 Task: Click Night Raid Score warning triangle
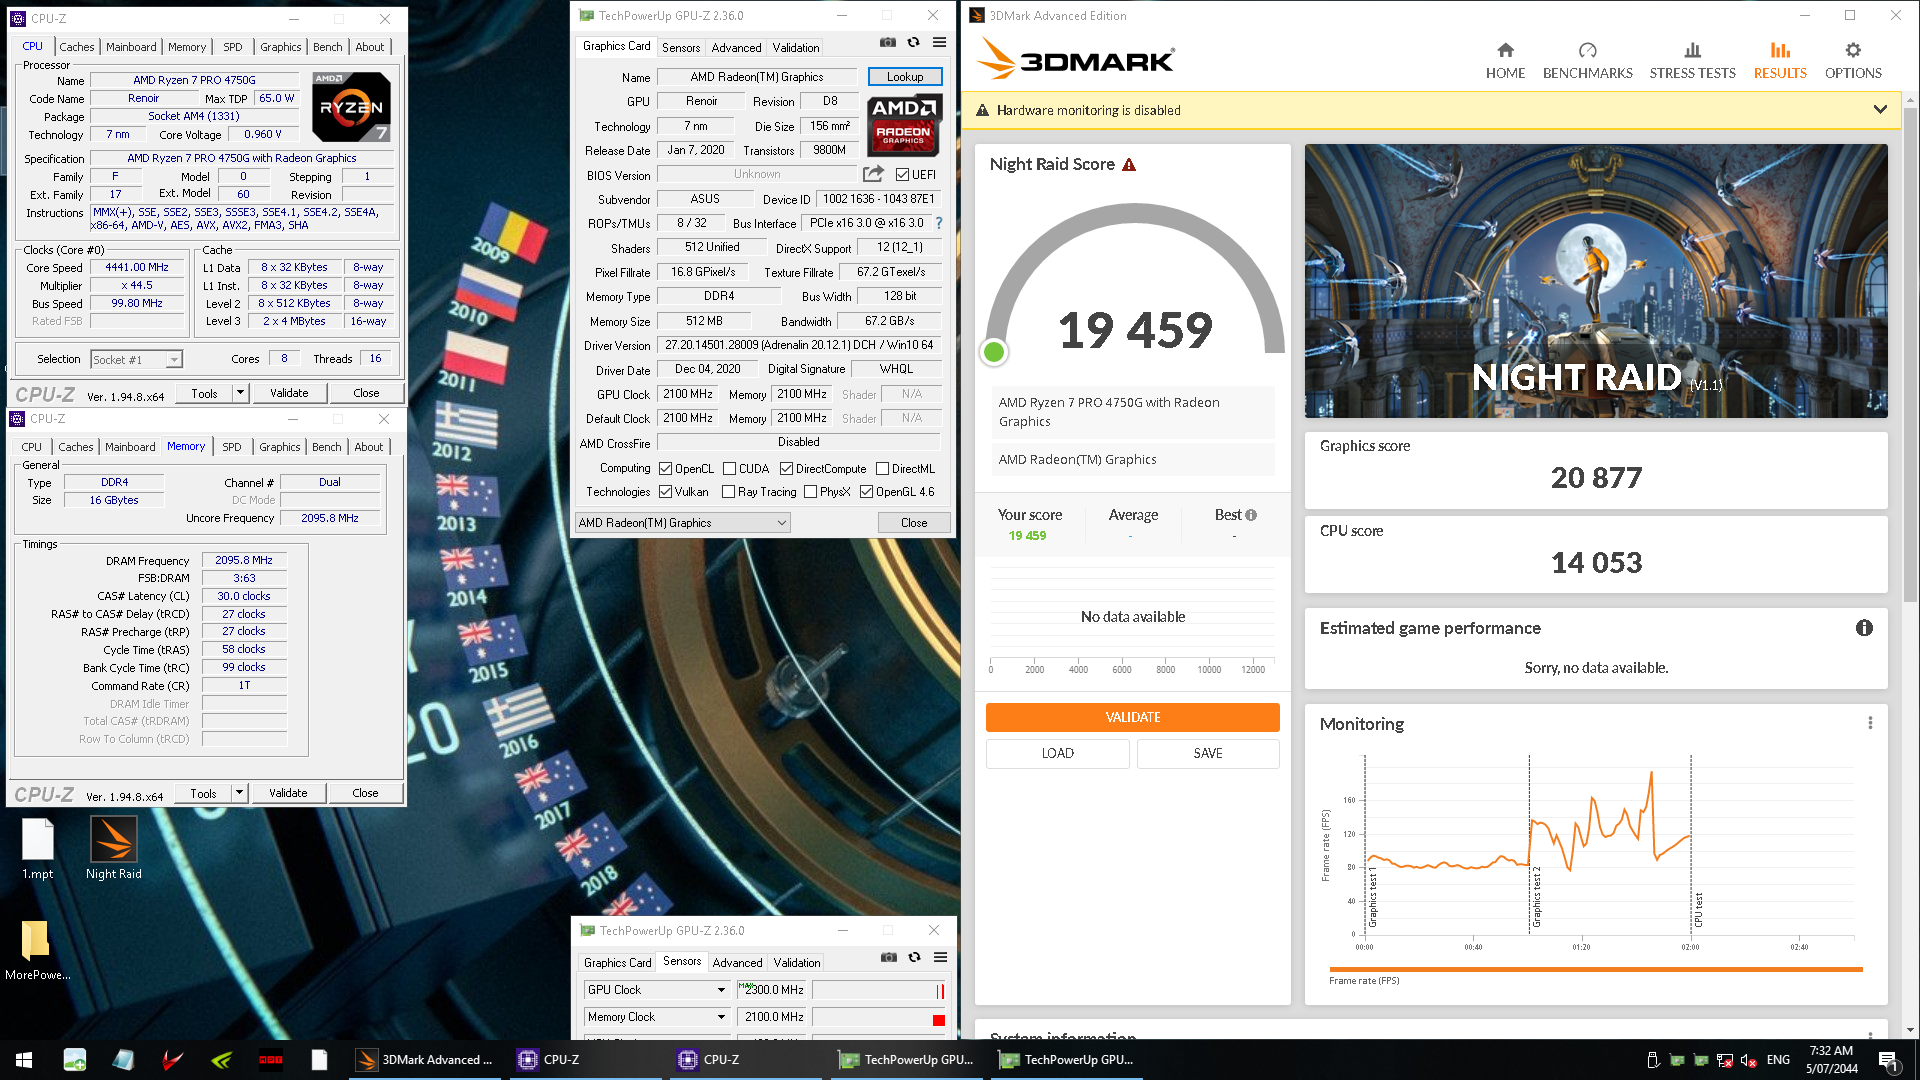(x=1129, y=165)
